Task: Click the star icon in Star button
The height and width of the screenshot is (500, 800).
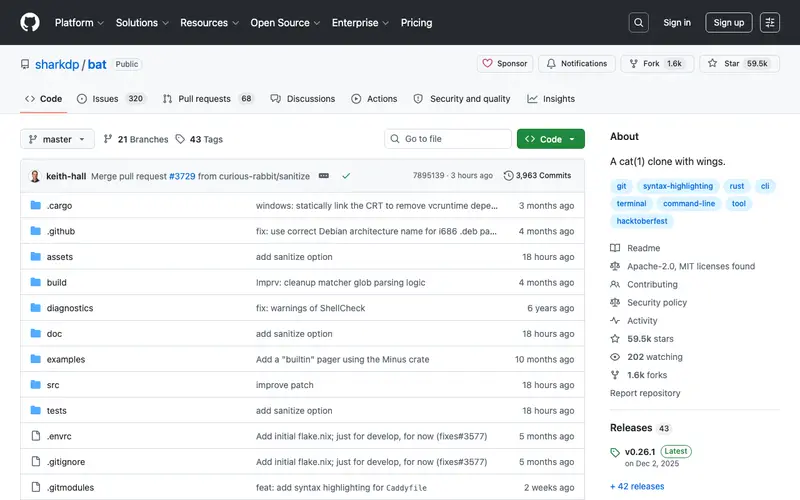Action: click(x=713, y=63)
